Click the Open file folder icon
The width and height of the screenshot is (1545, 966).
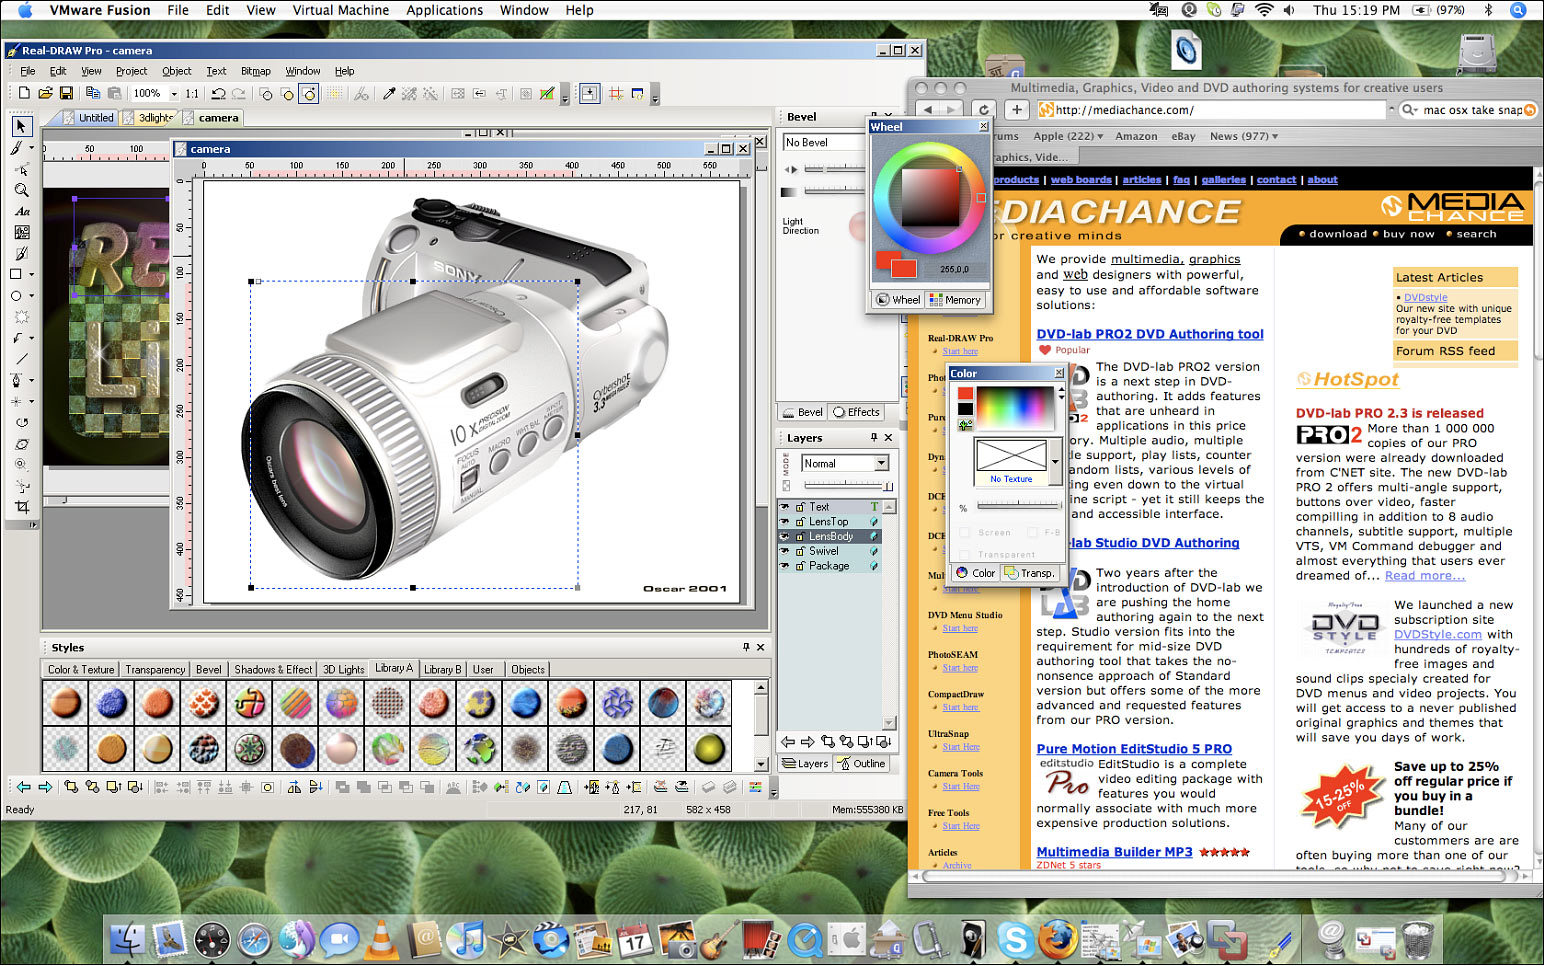pos(45,93)
